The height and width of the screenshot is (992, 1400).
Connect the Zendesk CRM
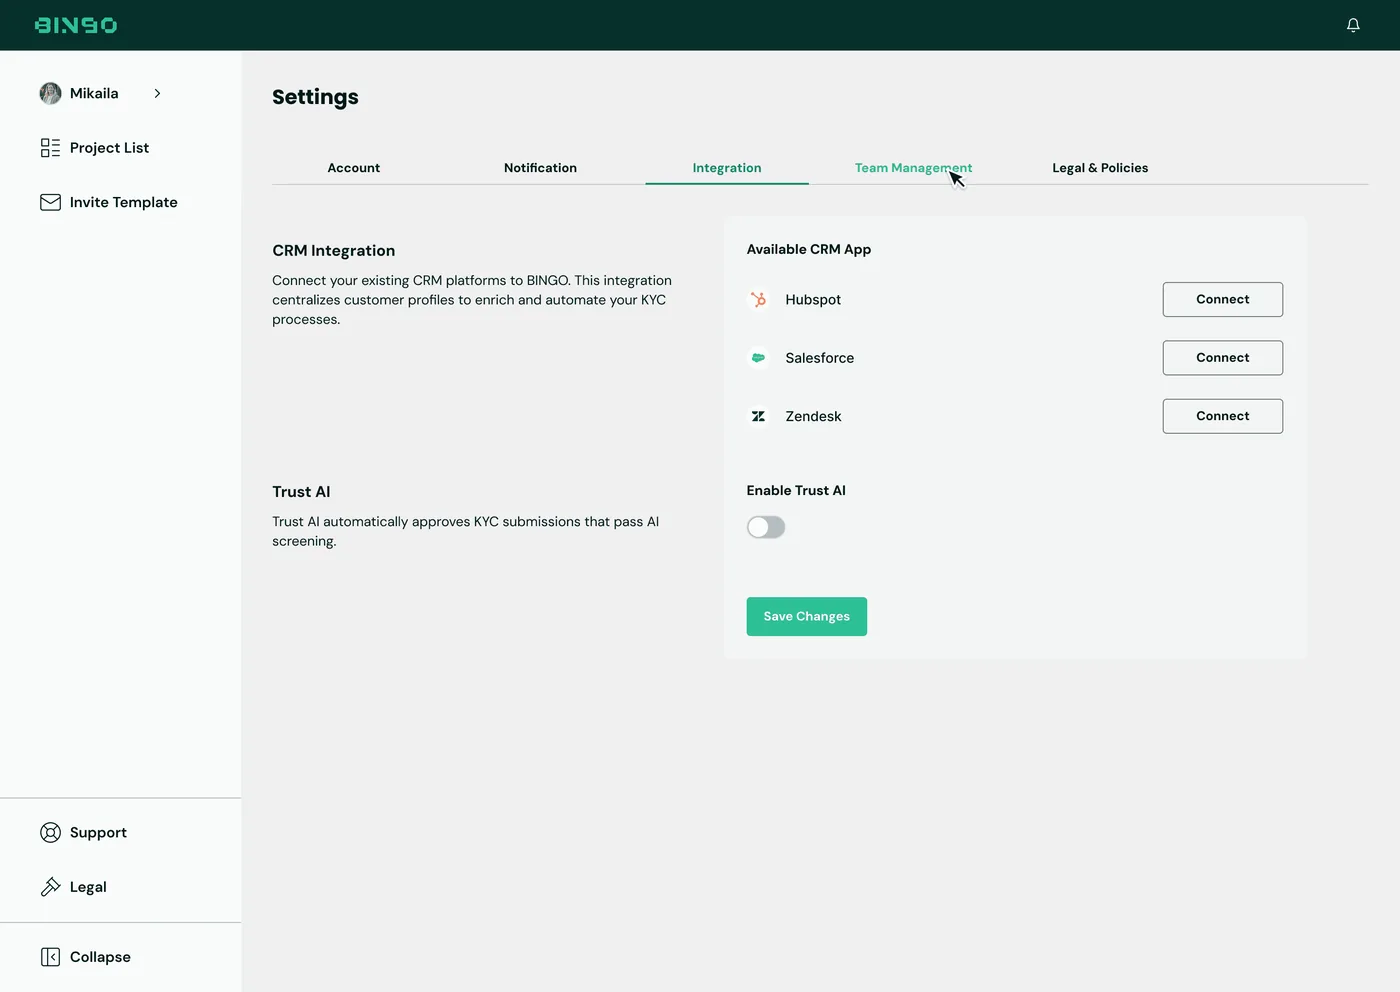coord(1222,416)
